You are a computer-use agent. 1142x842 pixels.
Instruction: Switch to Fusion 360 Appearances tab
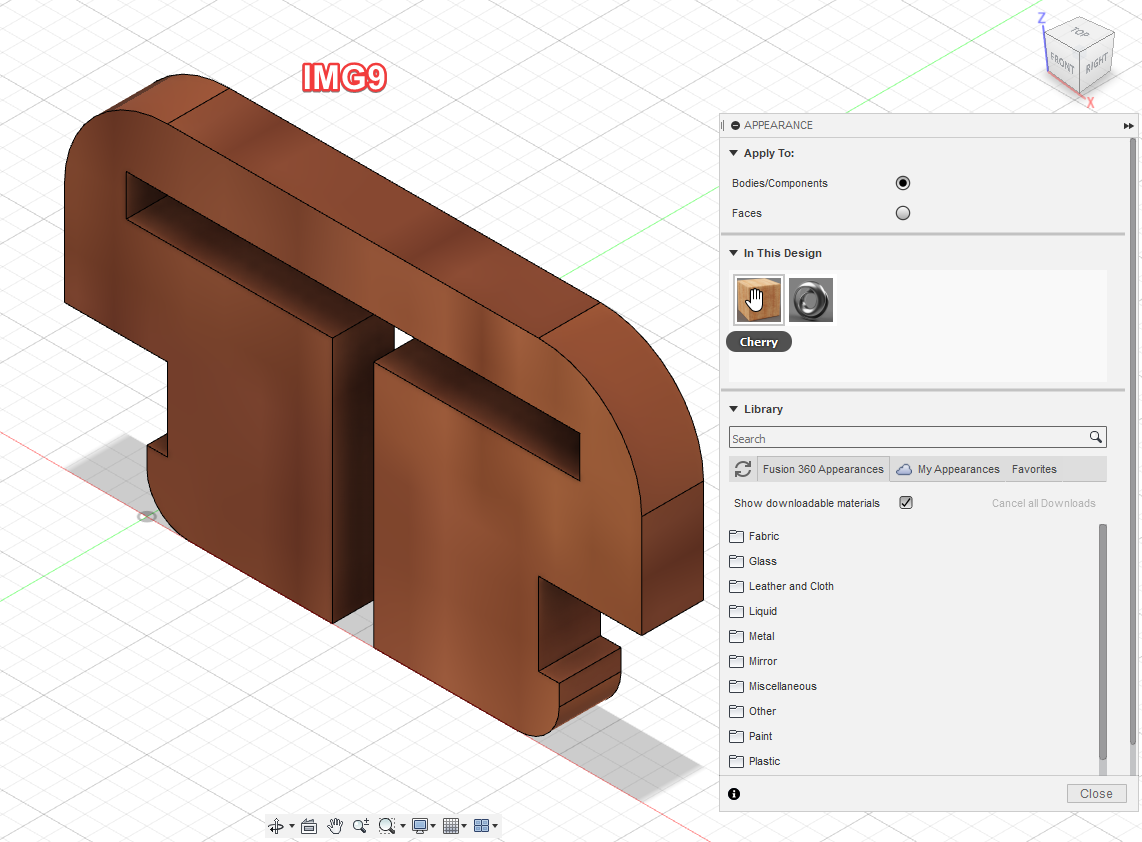coord(823,469)
